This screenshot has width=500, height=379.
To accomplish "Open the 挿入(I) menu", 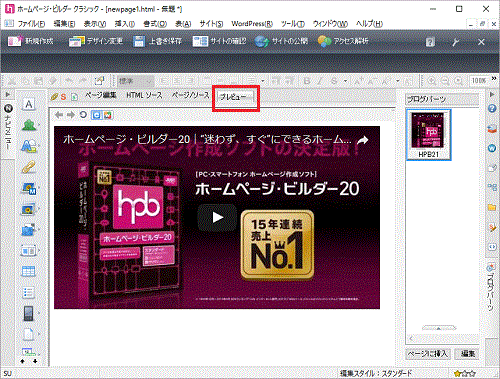I will coord(125,24).
